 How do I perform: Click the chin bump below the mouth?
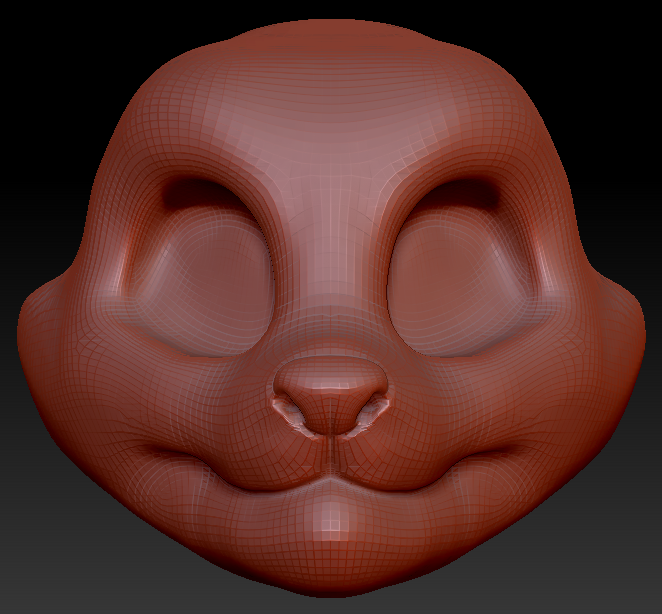(331, 524)
